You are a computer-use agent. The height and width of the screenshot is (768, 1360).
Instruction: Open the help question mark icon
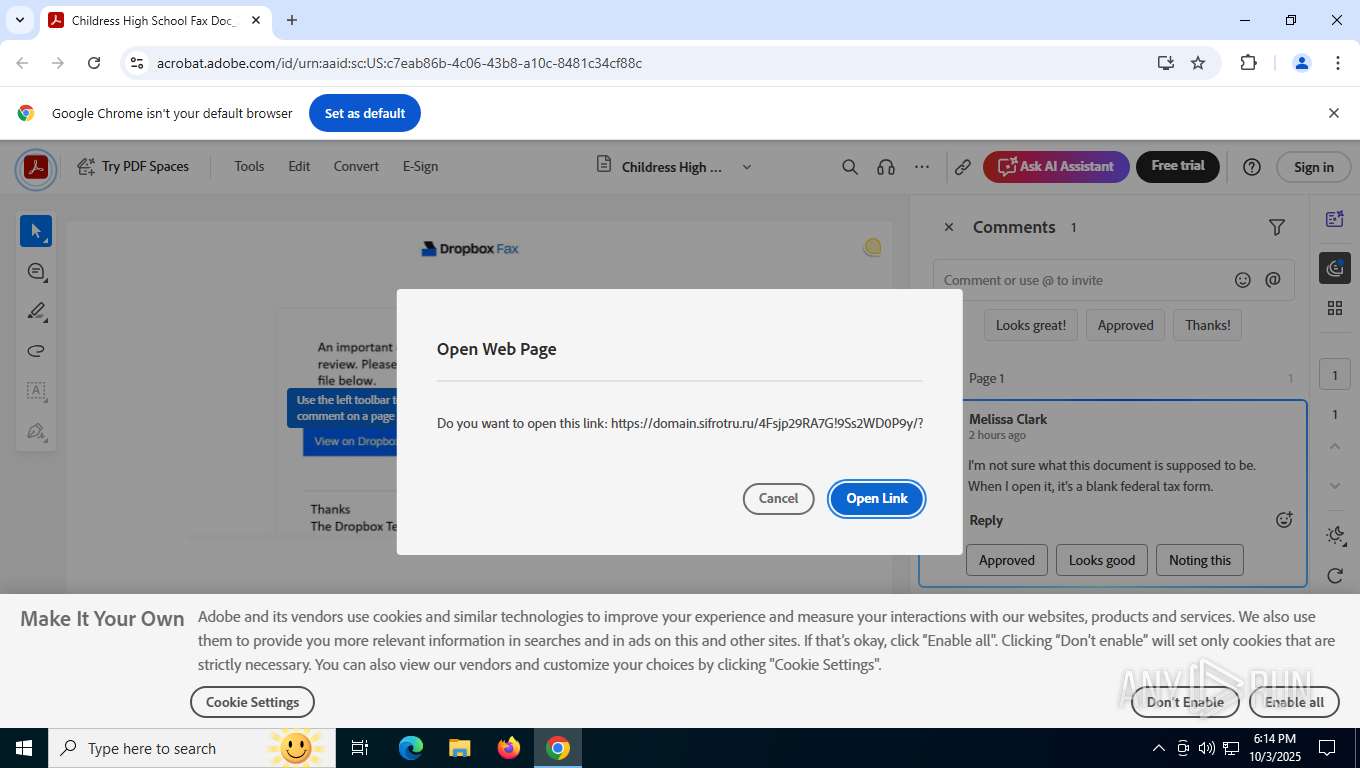pyautogui.click(x=1251, y=167)
